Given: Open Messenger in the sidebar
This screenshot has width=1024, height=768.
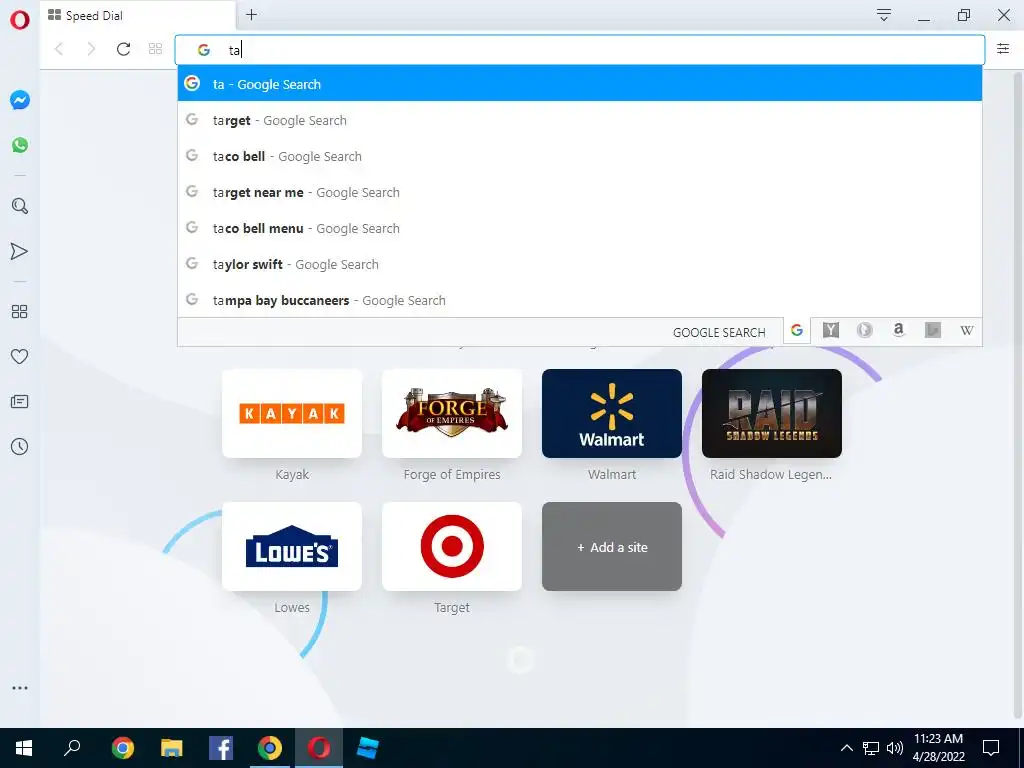Looking at the screenshot, I should pyautogui.click(x=20, y=100).
